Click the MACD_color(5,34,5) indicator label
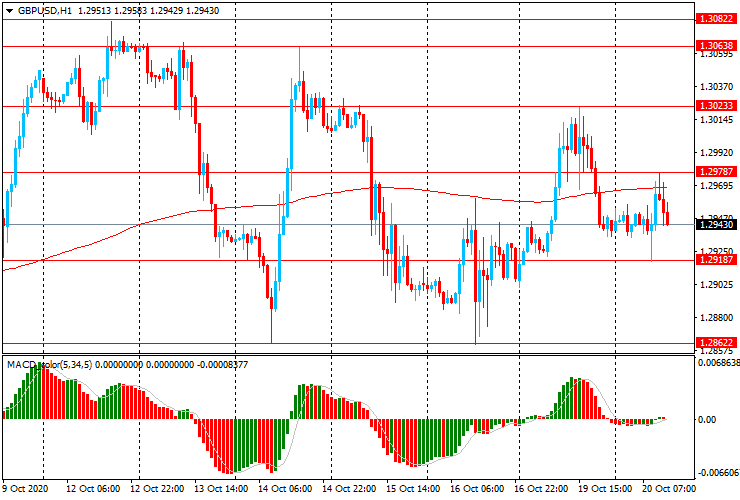Screen dimensions: 740x500 50,364
